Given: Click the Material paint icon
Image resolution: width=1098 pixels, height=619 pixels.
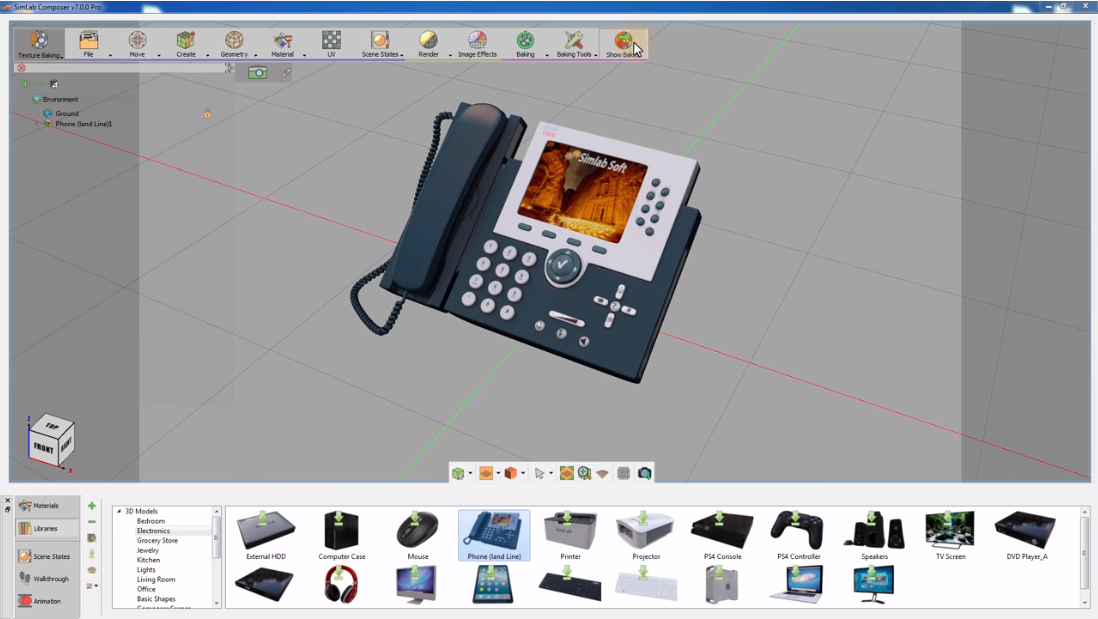Looking at the screenshot, I should click(283, 40).
